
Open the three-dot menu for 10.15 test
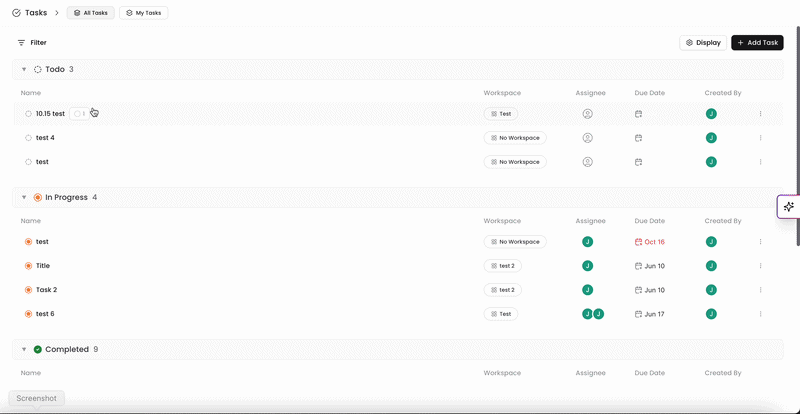point(760,114)
